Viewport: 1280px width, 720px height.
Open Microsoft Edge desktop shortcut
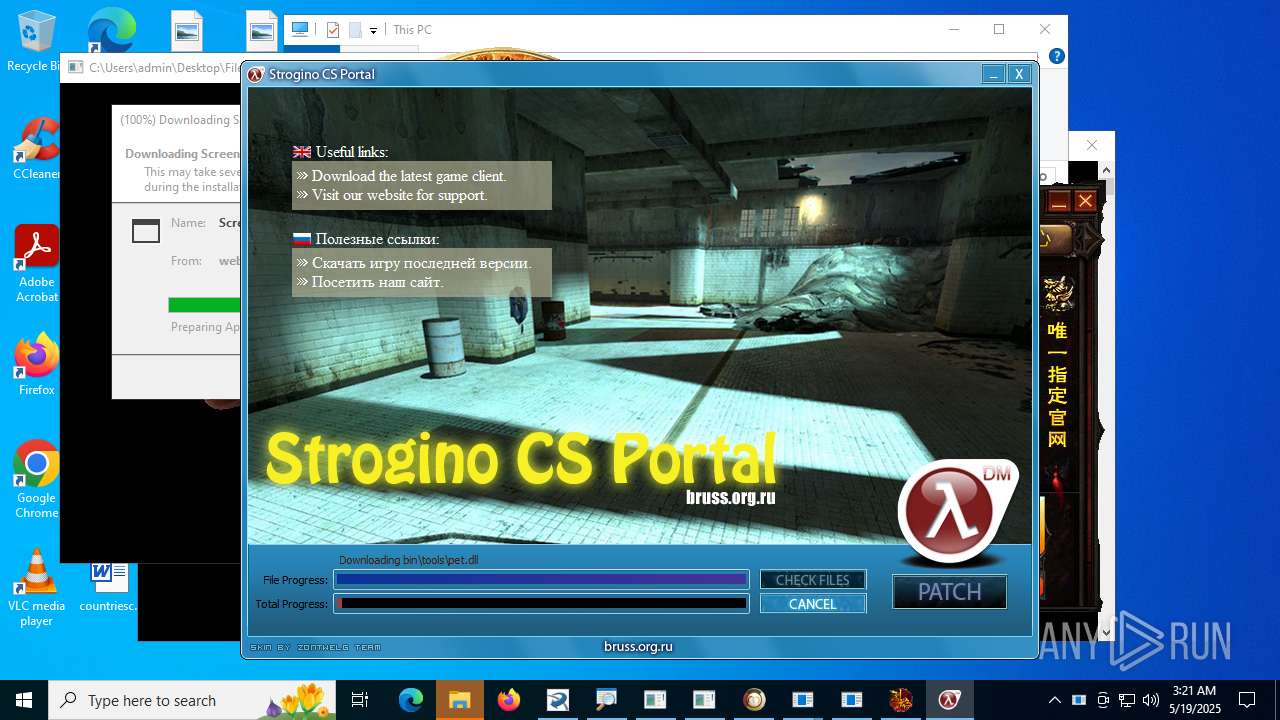click(x=110, y=32)
